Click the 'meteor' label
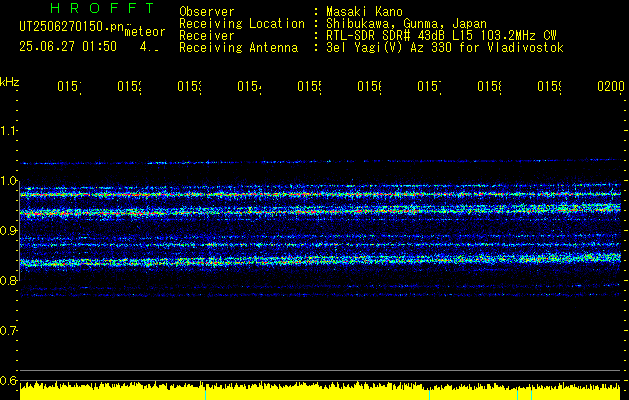 145,32
